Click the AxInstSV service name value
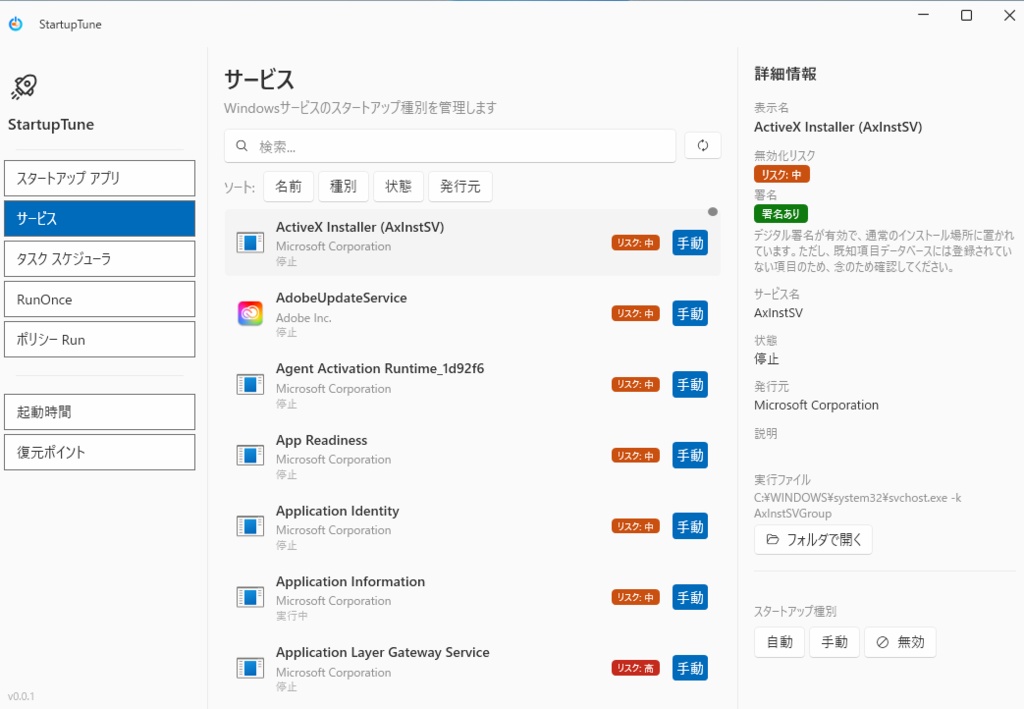Image resolution: width=1024 pixels, height=709 pixels. point(778,313)
